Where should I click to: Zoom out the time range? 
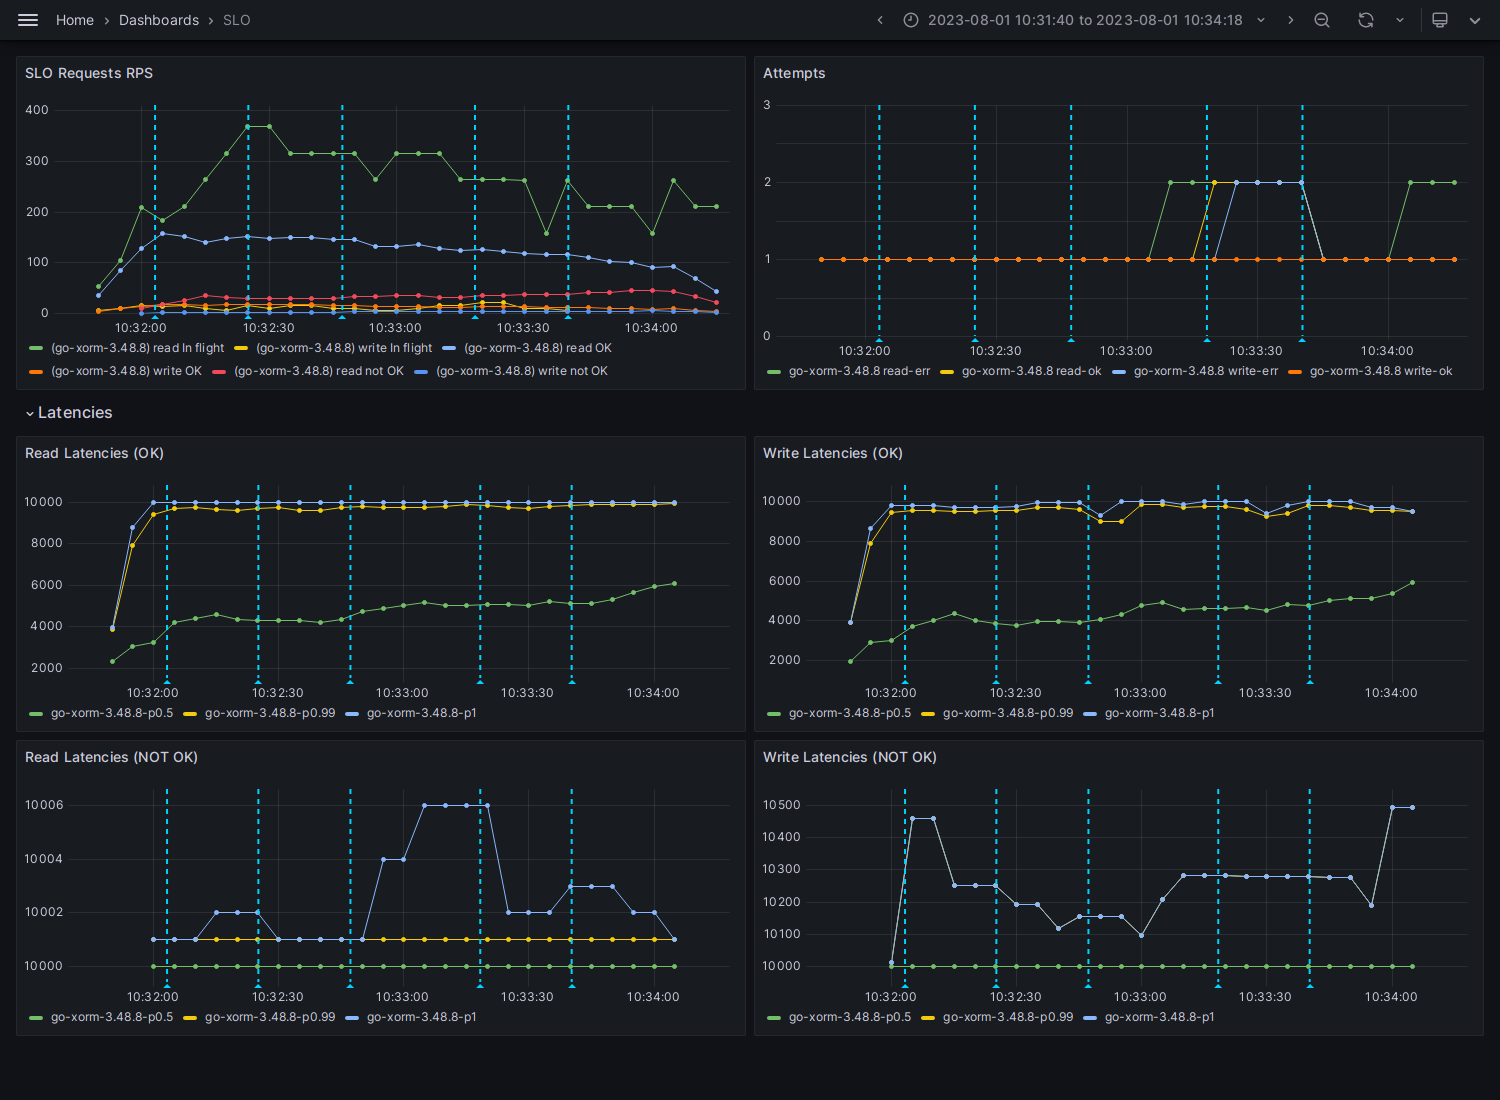tap(1322, 20)
